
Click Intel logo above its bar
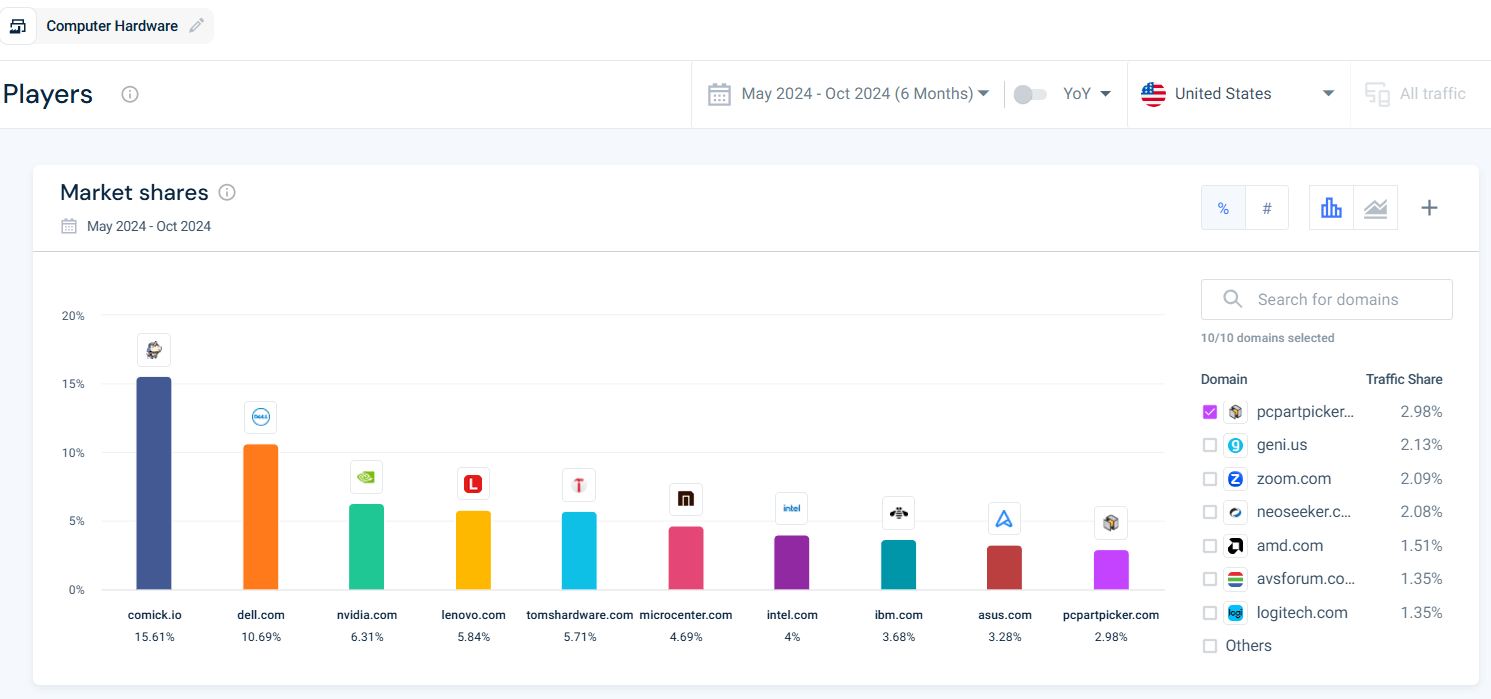(791, 508)
